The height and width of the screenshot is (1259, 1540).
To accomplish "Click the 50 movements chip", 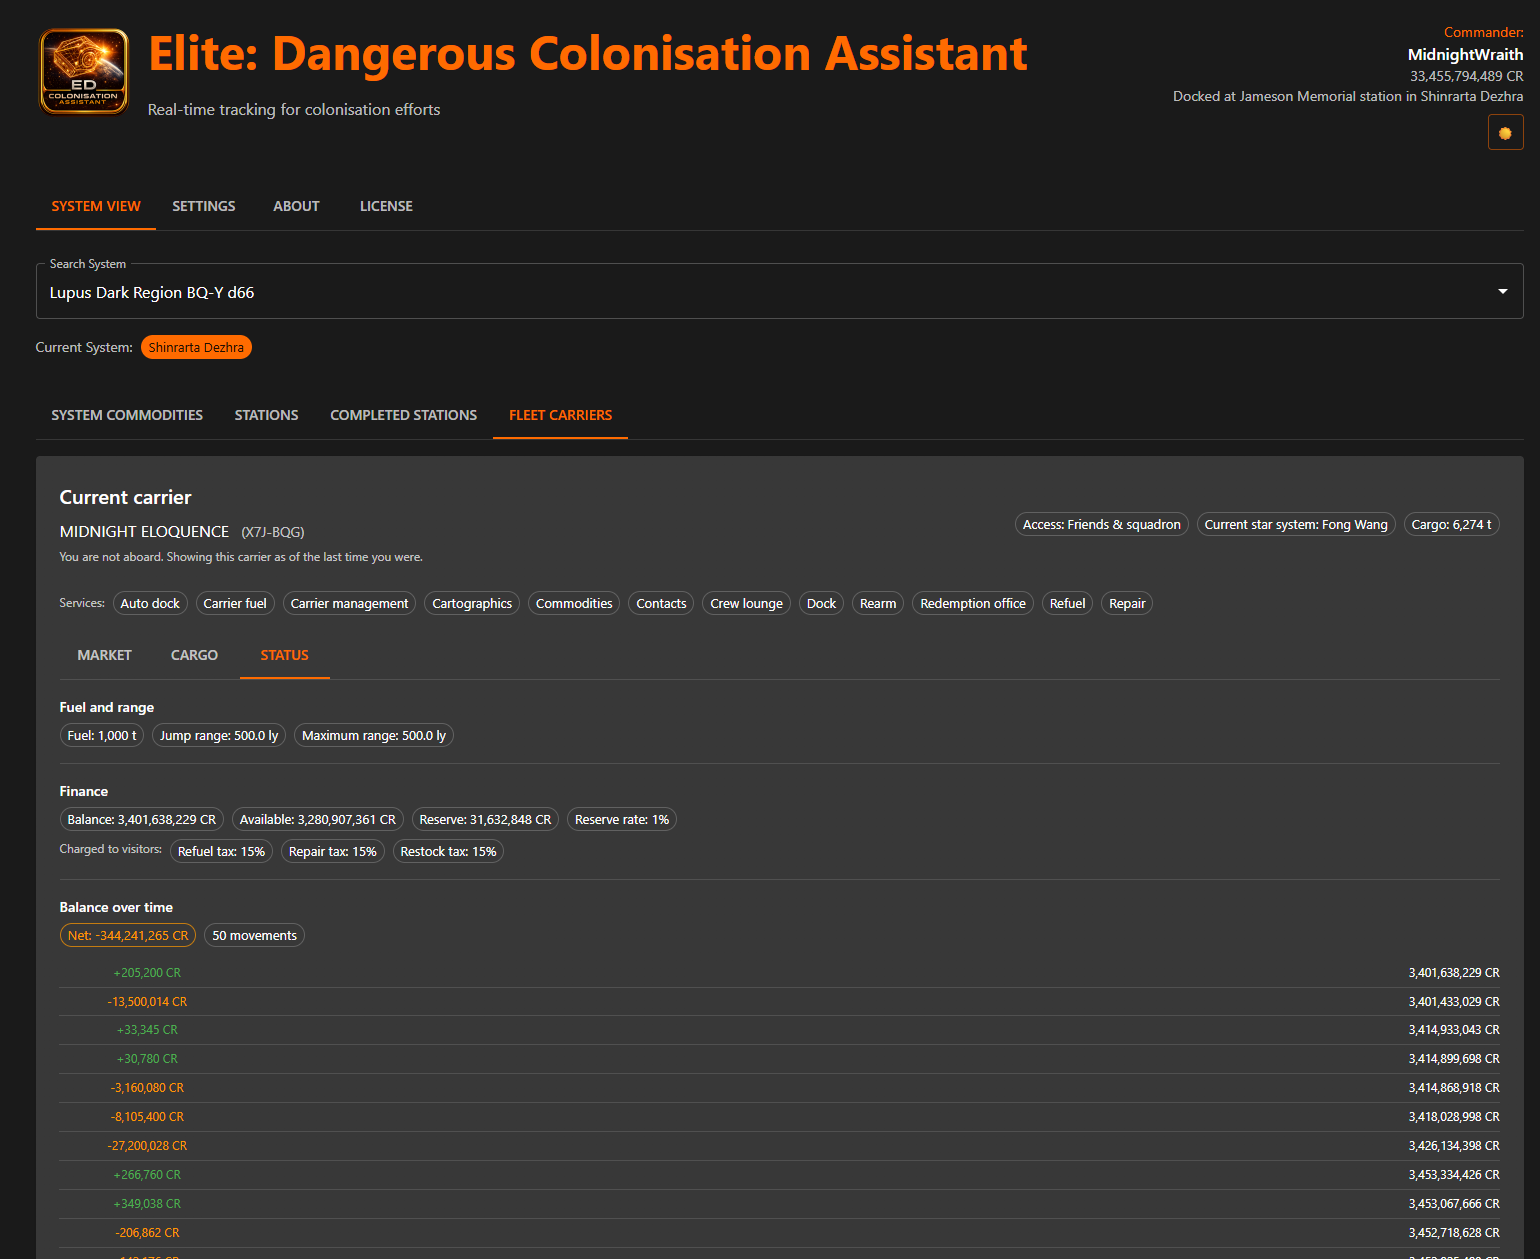I will 254,935.
